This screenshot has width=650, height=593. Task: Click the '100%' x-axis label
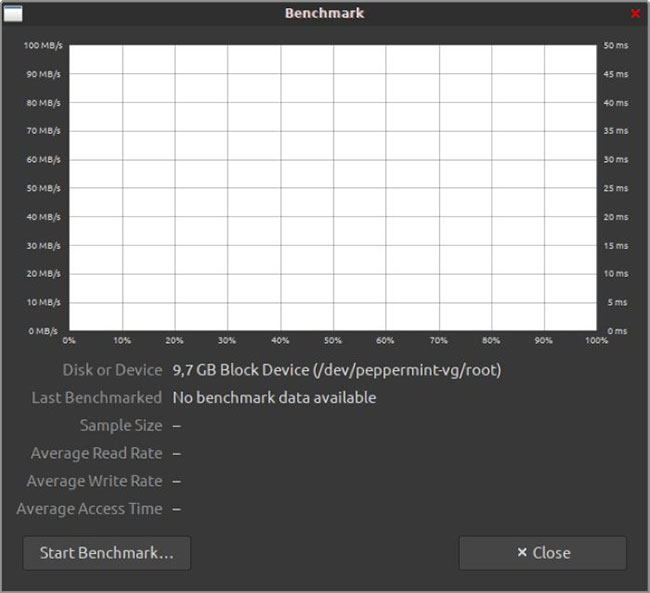pyautogui.click(x=597, y=340)
